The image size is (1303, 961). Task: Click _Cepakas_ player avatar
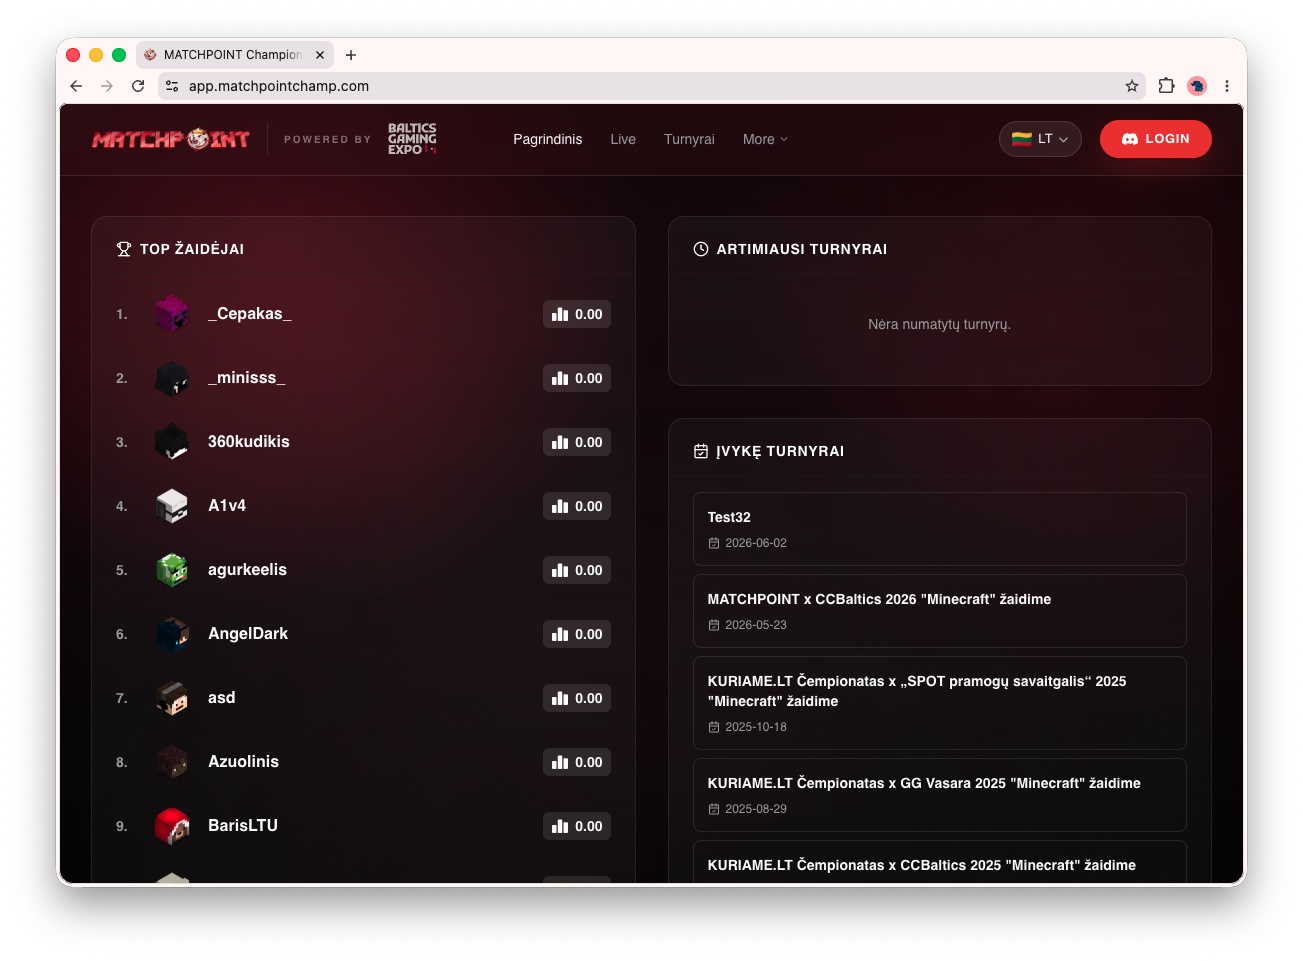(x=172, y=314)
